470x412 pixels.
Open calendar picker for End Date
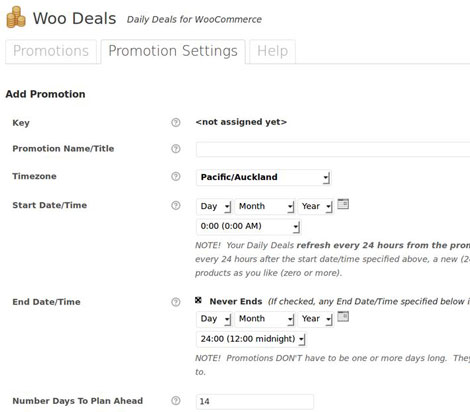click(x=343, y=316)
